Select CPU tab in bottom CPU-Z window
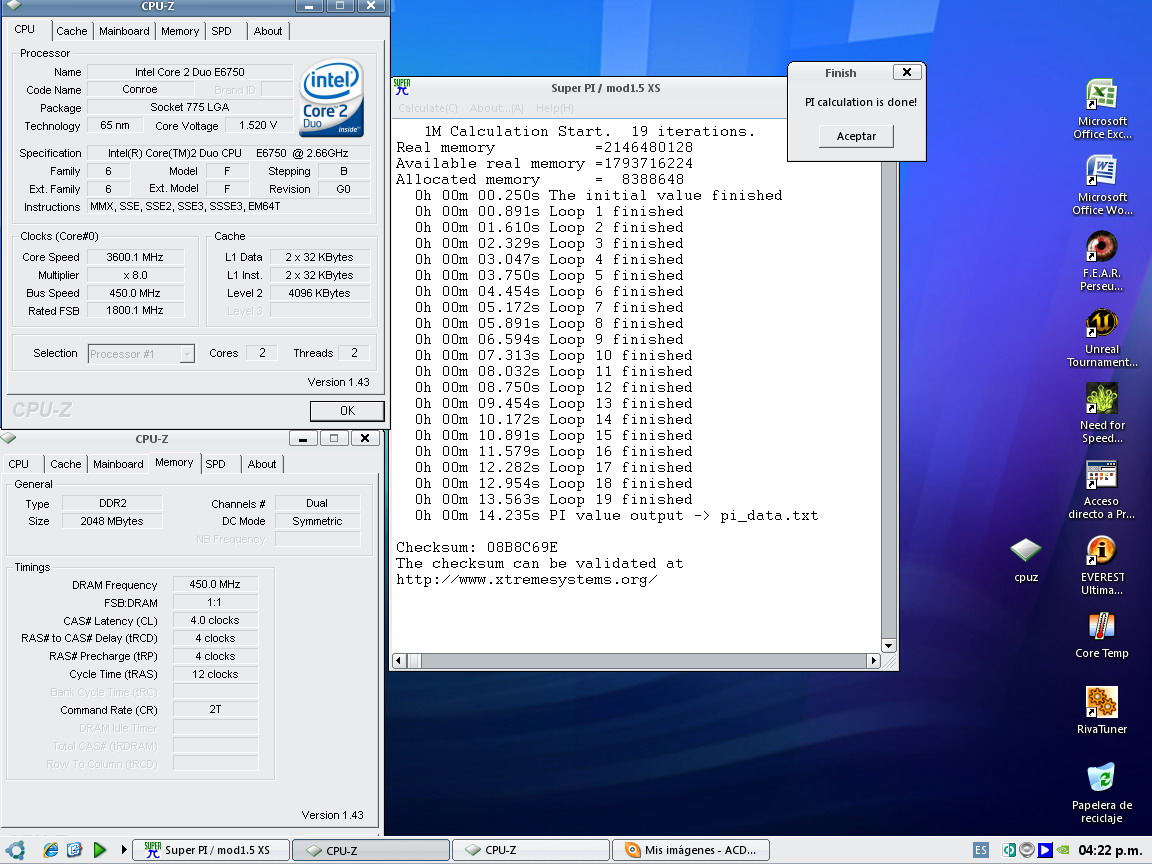This screenshot has height=864, width=1152. (x=18, y=464)
